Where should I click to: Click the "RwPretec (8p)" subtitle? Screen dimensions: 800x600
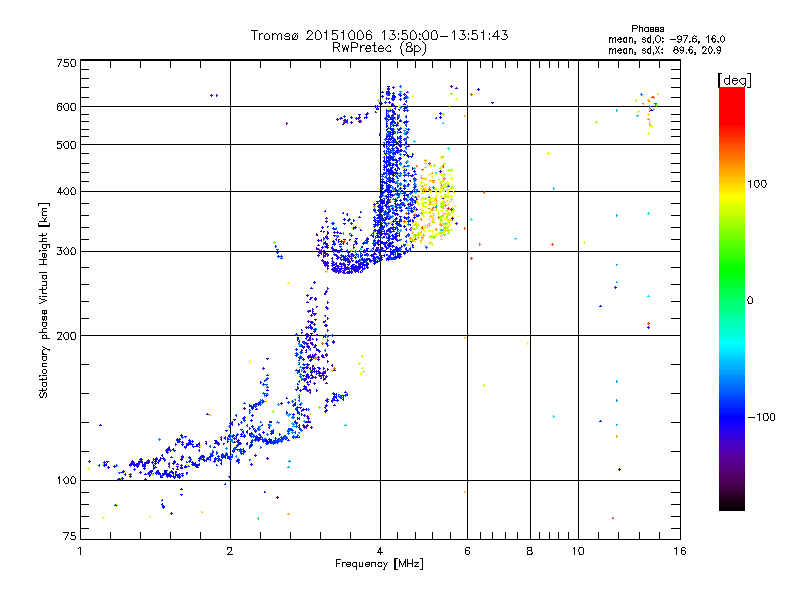click(x=379, y=48)
